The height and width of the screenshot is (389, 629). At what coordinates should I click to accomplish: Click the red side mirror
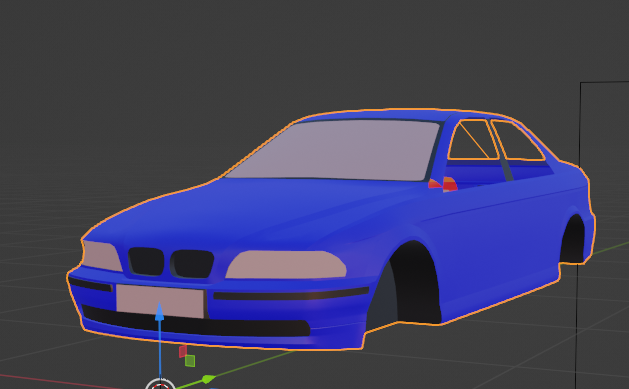coord(444,184)
